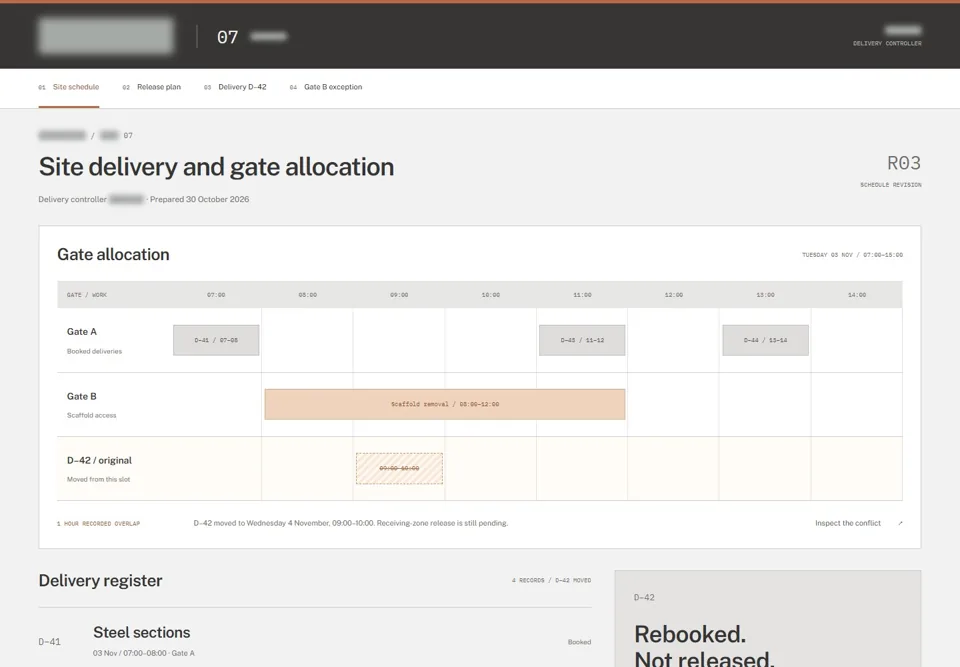This screenshot has width=960, height=667.
Task: Select the D-43 / 11-12 booking block
Action: pyautogui.click(x=582, y=340)
